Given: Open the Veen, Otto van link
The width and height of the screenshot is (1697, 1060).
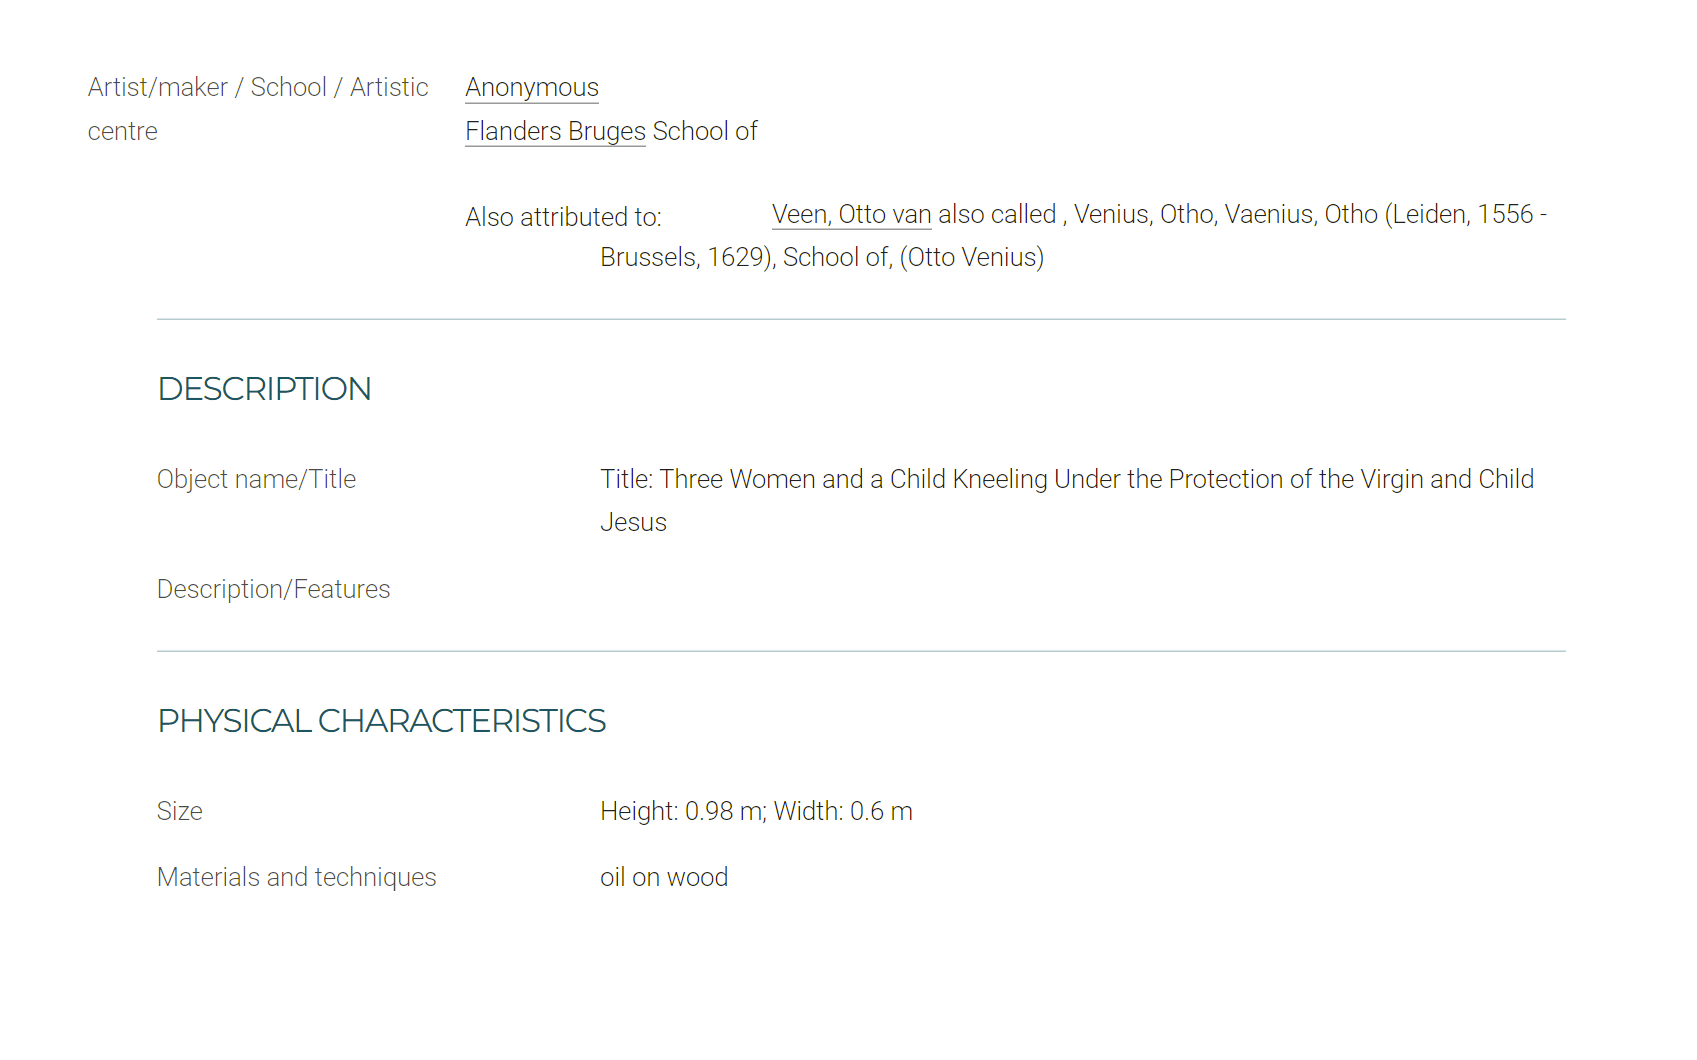Looking at the screenshot, I should tap(852, 215).
